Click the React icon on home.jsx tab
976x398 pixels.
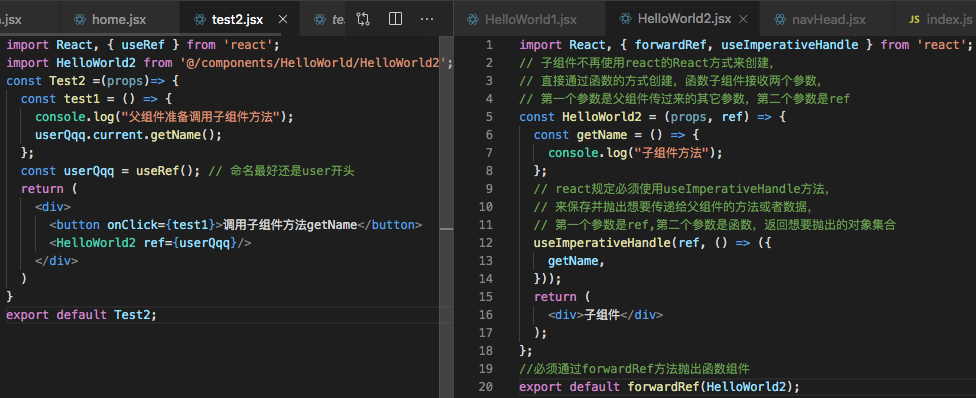coord(80,19)
